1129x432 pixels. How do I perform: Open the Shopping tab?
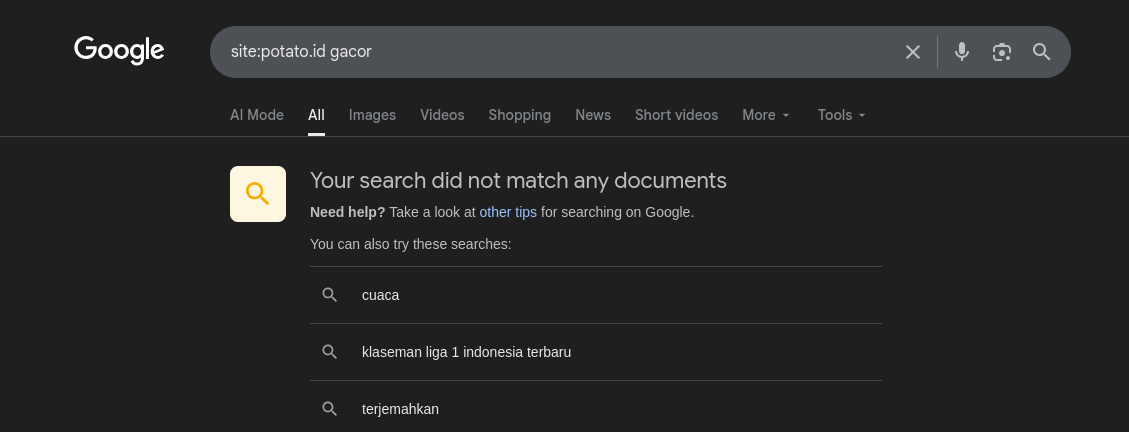point(519,115)
